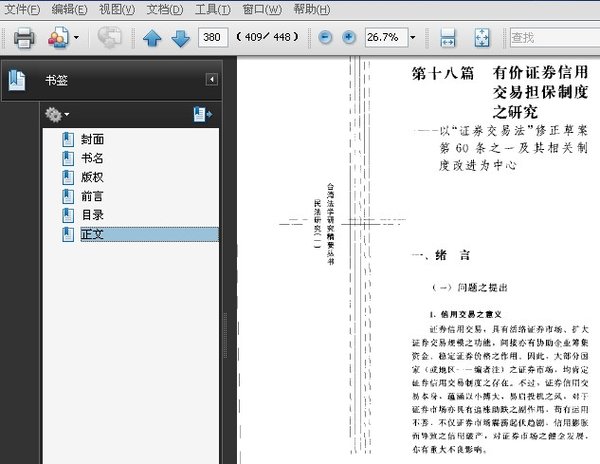Select the 前言 bookmark

pyautogui.click(x=93, y=196)
